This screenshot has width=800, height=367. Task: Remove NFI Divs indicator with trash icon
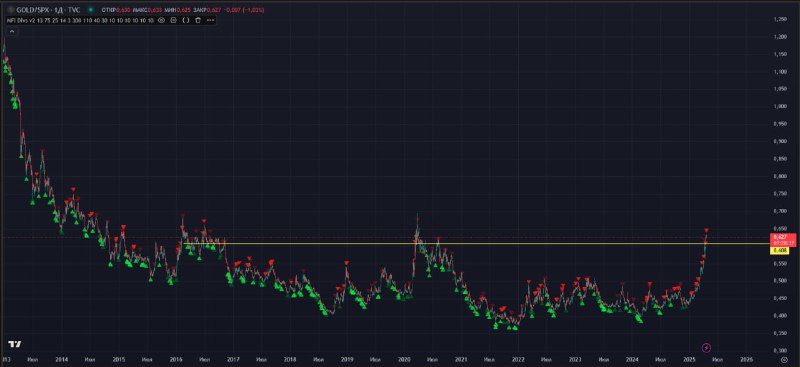(x=198, y=20)
